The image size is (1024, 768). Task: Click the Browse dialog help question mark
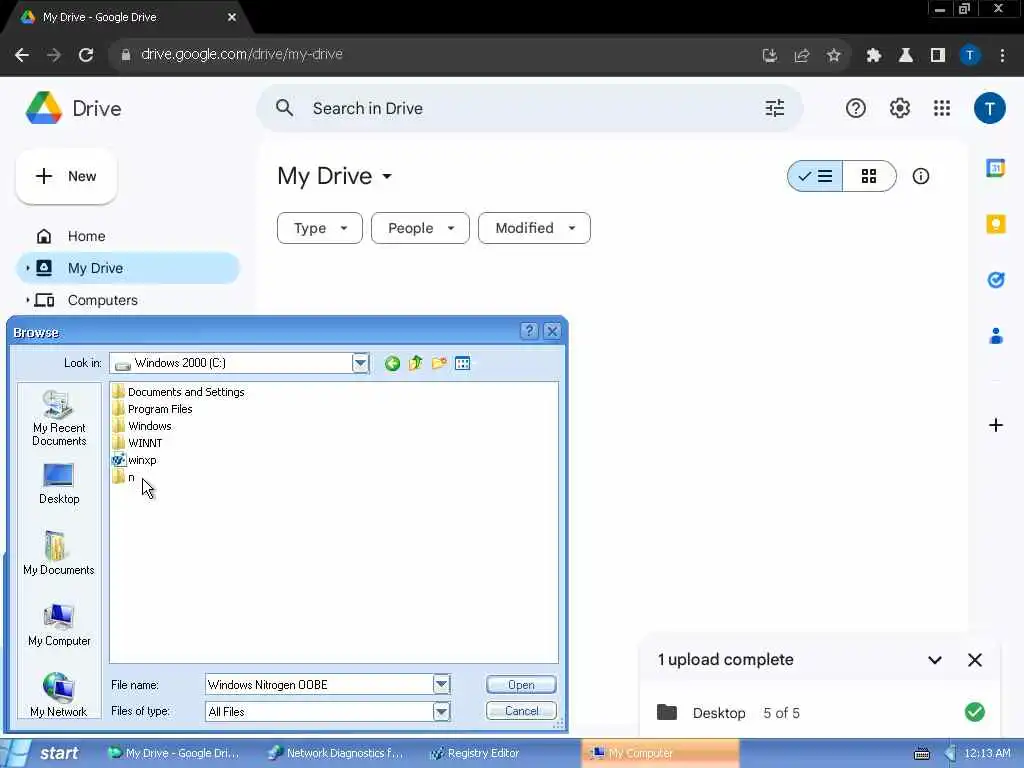[529, 331]
